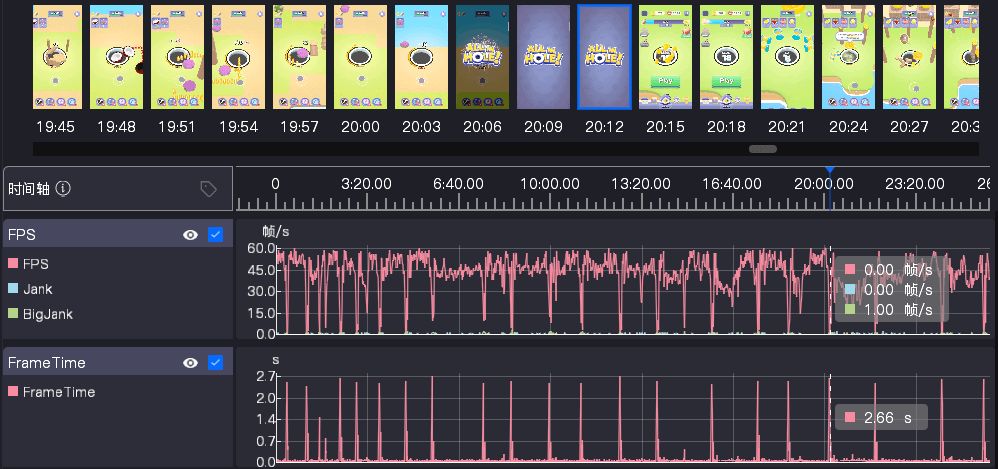Screen dimensions: 998x469
Task: Click the blue Jank legend swatch
Action: coord(13,289)
